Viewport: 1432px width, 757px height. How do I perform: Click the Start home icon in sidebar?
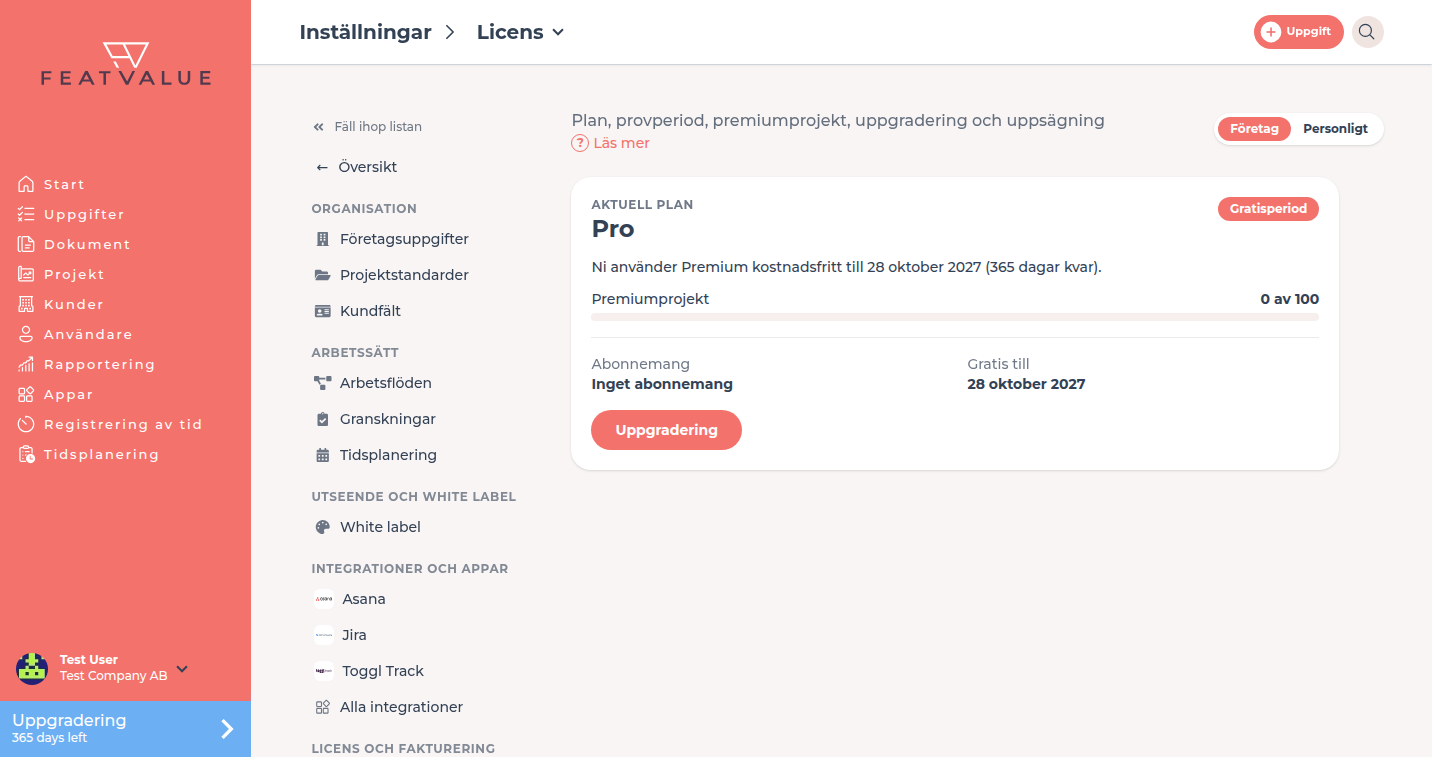(26, 184)
